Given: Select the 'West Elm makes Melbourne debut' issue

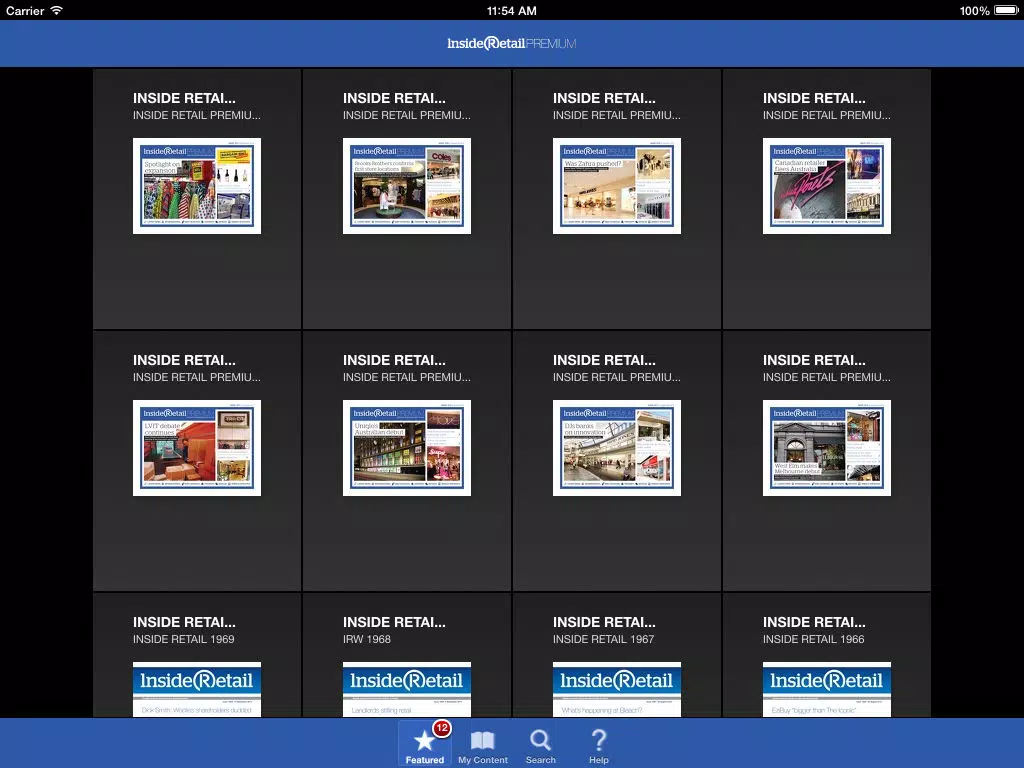Looking at the screenshot, I should coord(827,448).
